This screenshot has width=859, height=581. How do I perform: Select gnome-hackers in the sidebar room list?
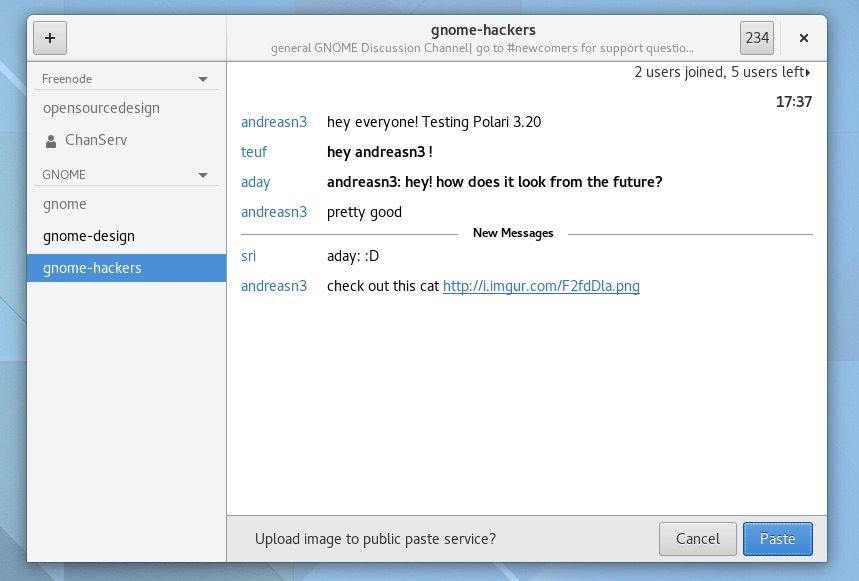pos(127,268)
